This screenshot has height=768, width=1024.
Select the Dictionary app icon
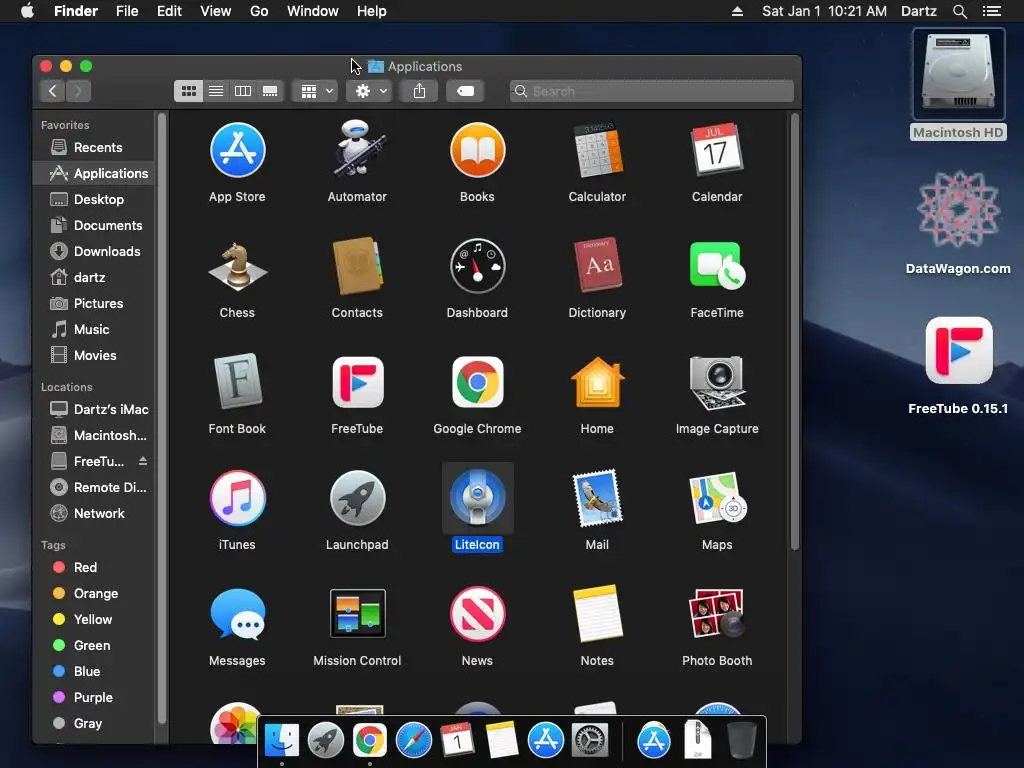tap(598, 264)
